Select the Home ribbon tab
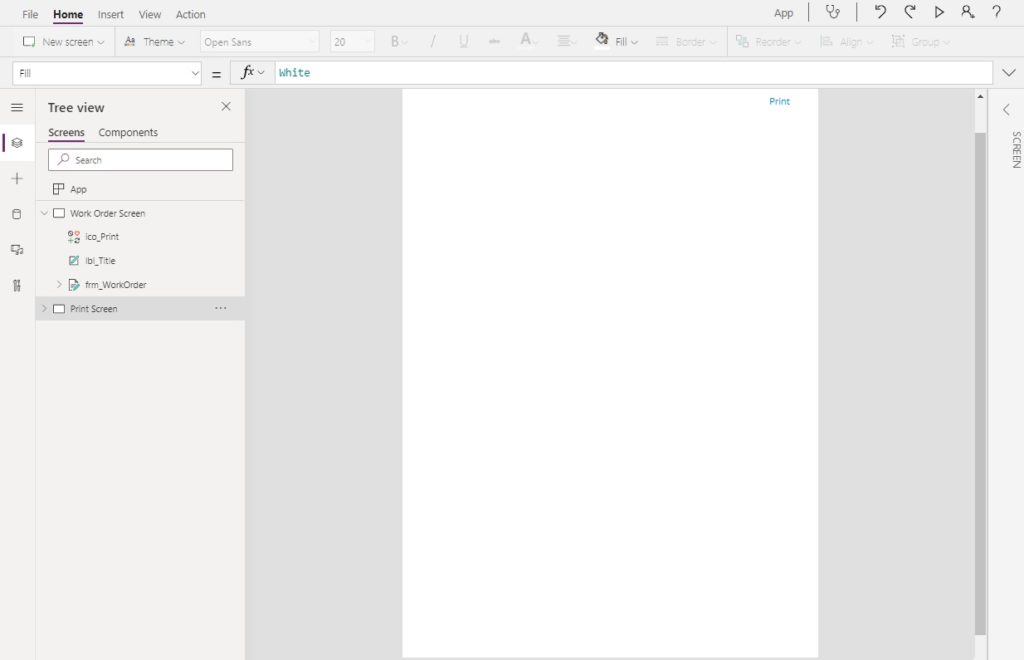1024x660 pixels. click(x=68, y=14)
